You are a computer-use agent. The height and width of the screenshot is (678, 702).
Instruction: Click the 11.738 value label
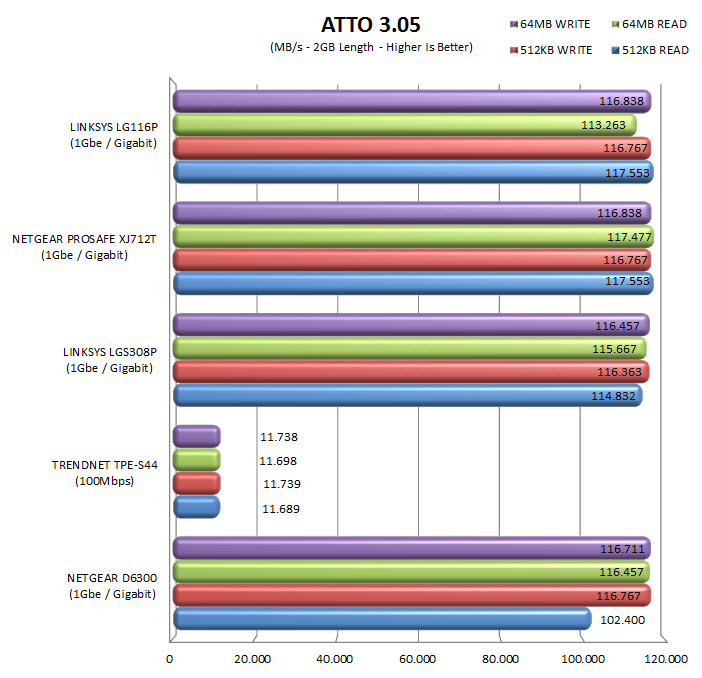[x=279, y=437]
